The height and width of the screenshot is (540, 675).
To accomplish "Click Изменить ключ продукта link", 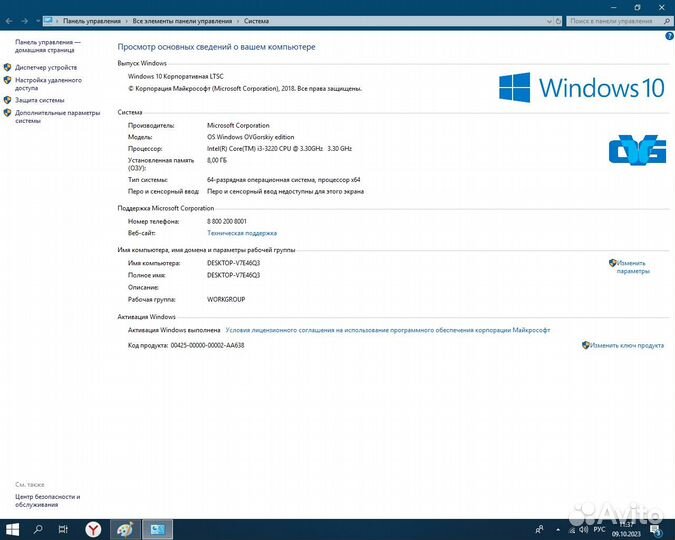I will [626, 345].
